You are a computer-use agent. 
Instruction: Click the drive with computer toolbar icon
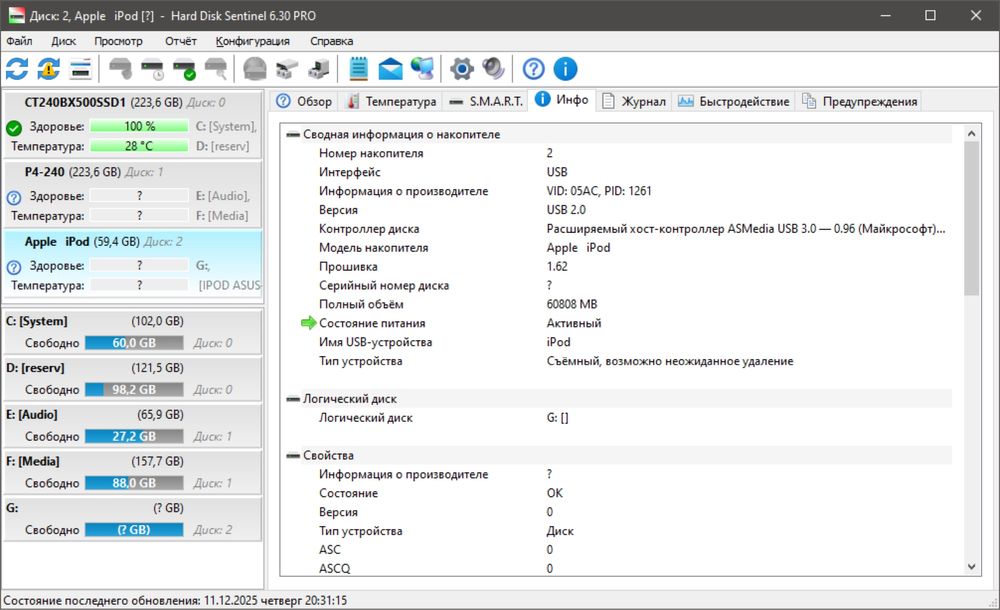(319, 69)
